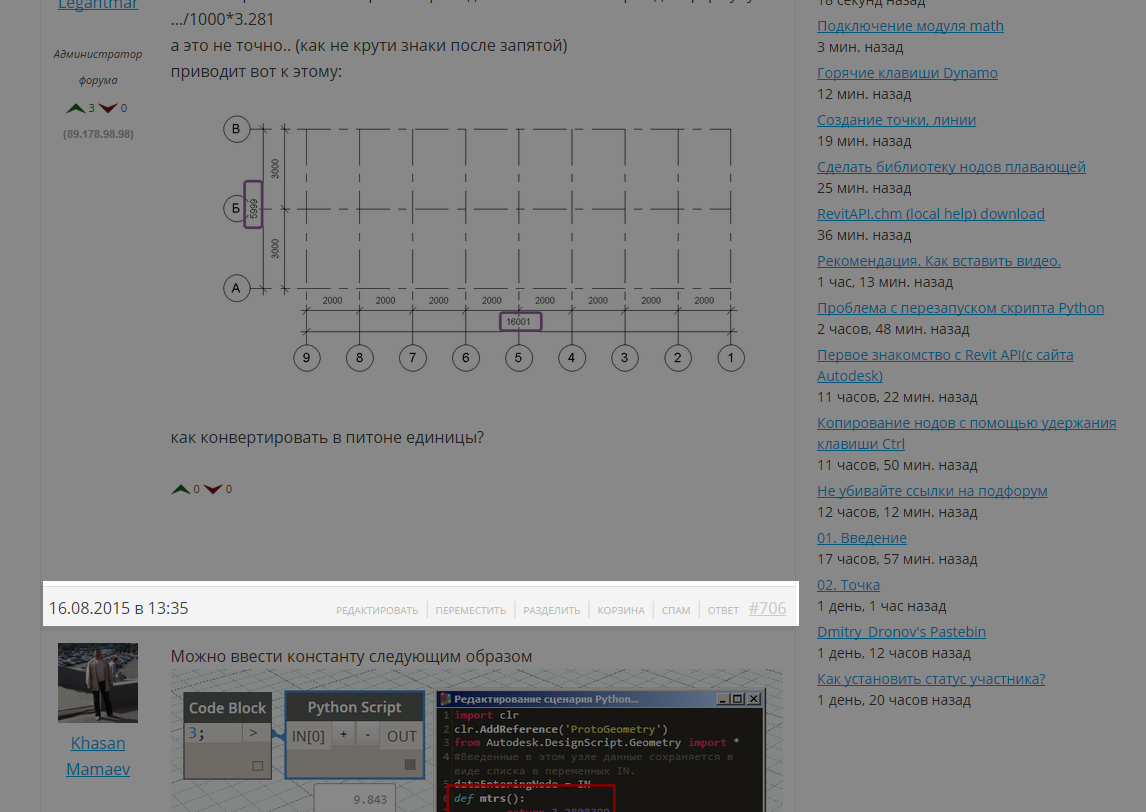
Task: Open Рекомендация. Как вставить видео. topic
Action: (938, 261)
